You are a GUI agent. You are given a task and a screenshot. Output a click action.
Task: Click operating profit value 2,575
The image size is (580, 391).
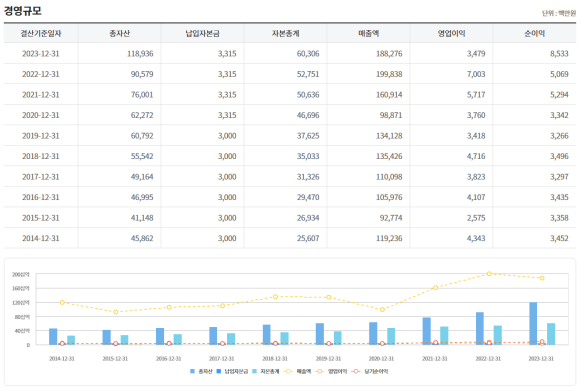click(x=476, y=218)
